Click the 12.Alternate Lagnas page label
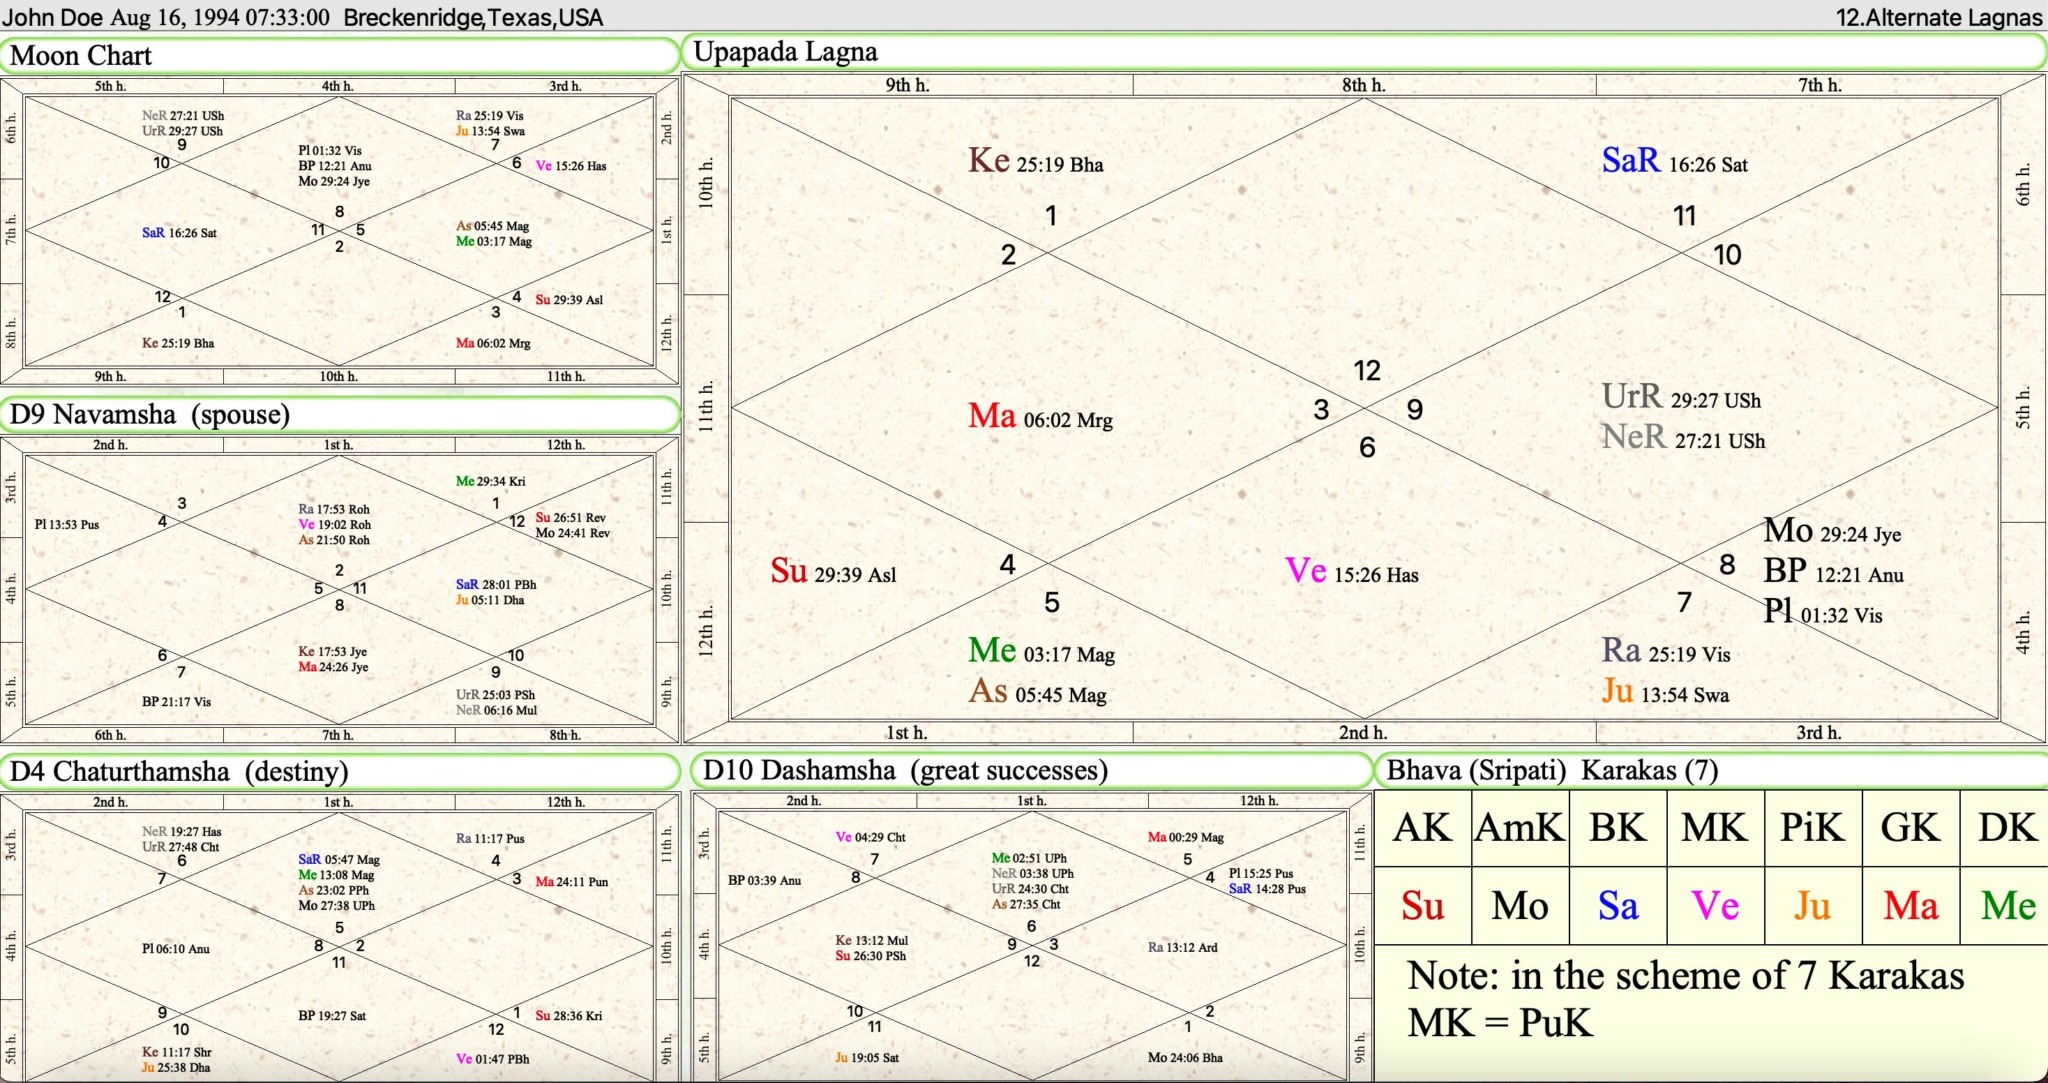The height and width of the screenshot is (1083, 2048). [1938, 17]
